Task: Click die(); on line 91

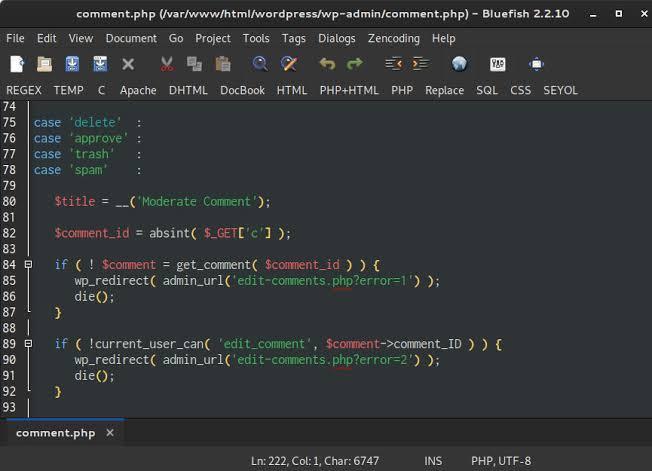Action: tap(94, 375)
